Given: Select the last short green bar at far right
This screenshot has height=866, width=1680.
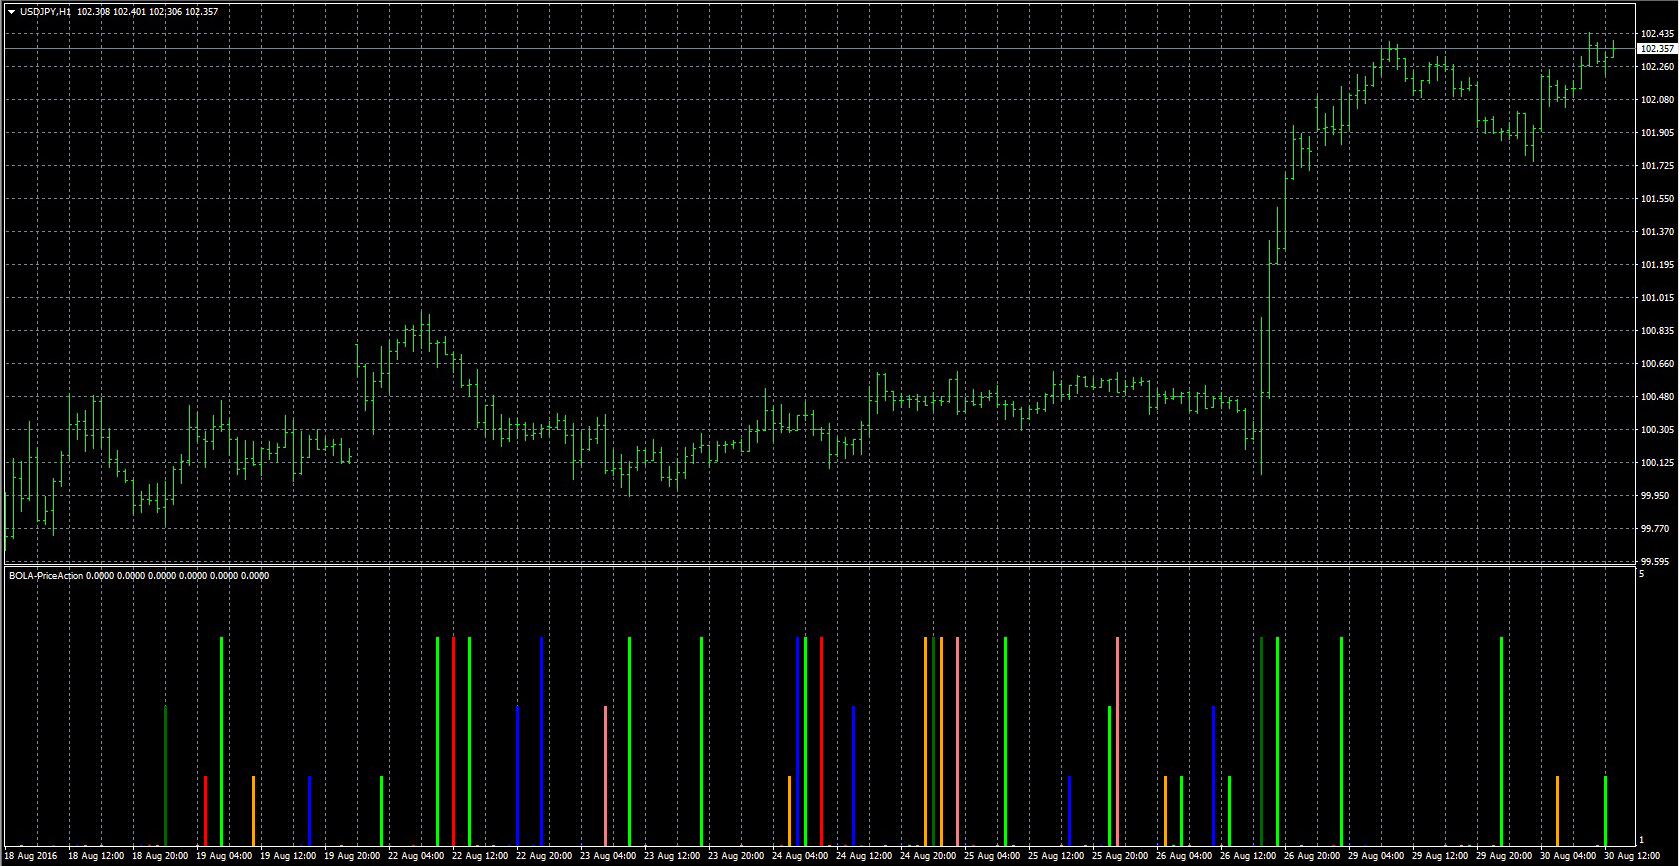Looking at the screenshot, I should (1605, 810).
